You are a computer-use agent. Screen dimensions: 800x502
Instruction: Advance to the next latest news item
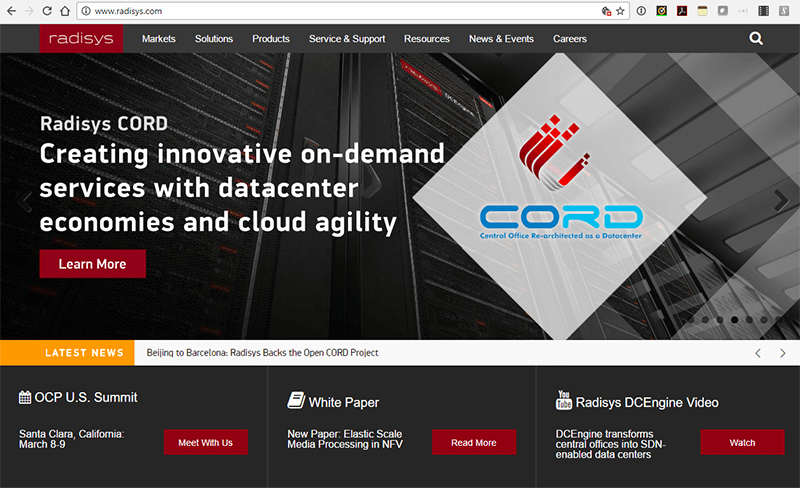[782, 353]
